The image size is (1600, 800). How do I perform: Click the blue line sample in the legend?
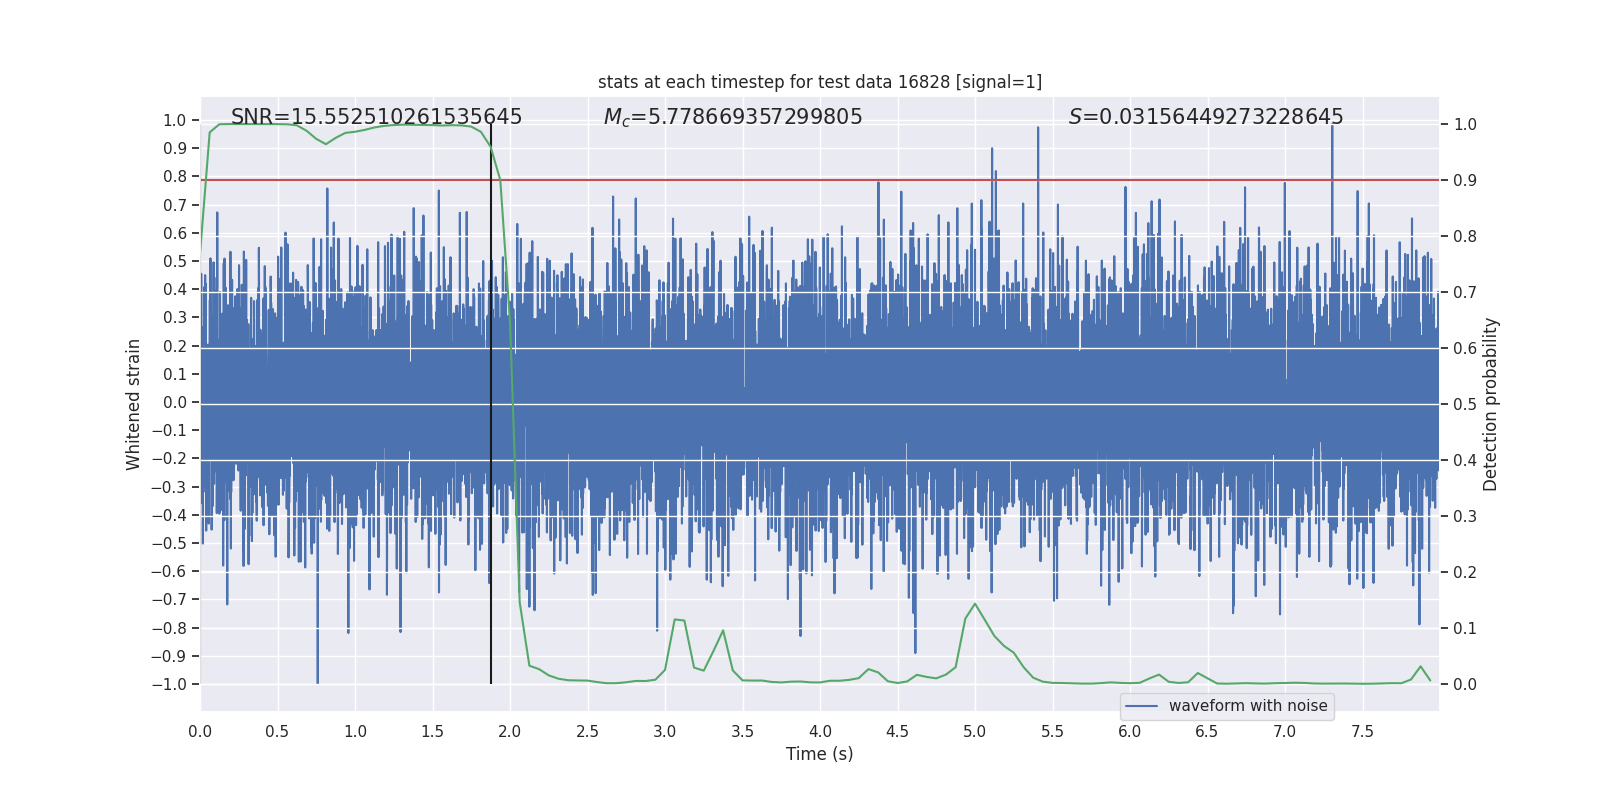1141,706
